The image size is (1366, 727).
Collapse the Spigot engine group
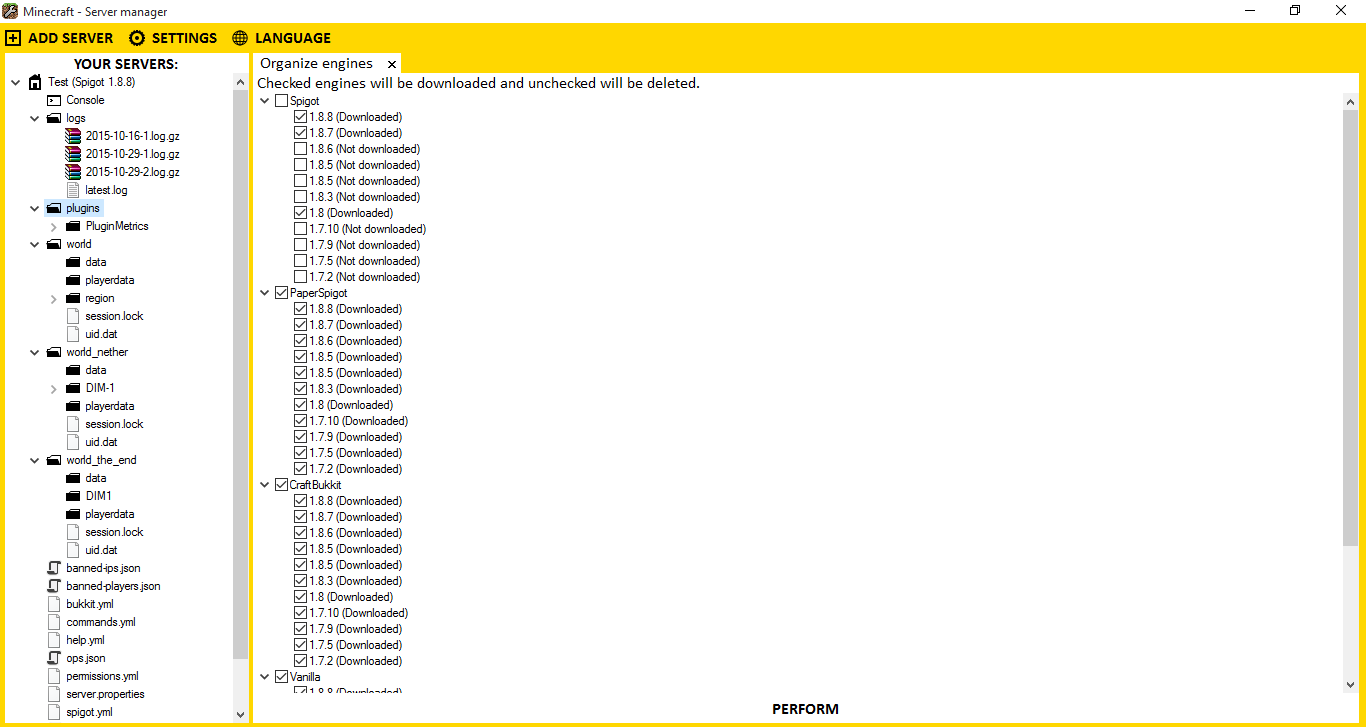click(264, 101)
